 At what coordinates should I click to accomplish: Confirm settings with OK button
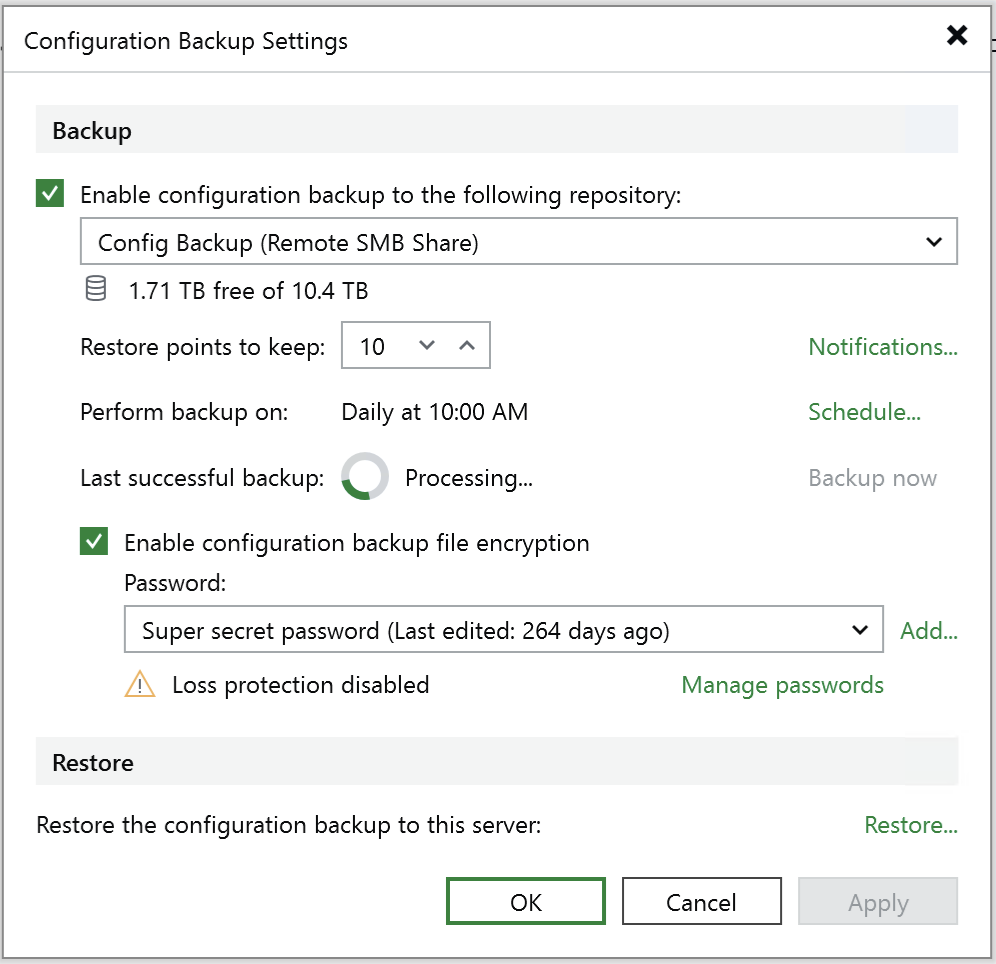pyautogui.click(x=525, y=901)
